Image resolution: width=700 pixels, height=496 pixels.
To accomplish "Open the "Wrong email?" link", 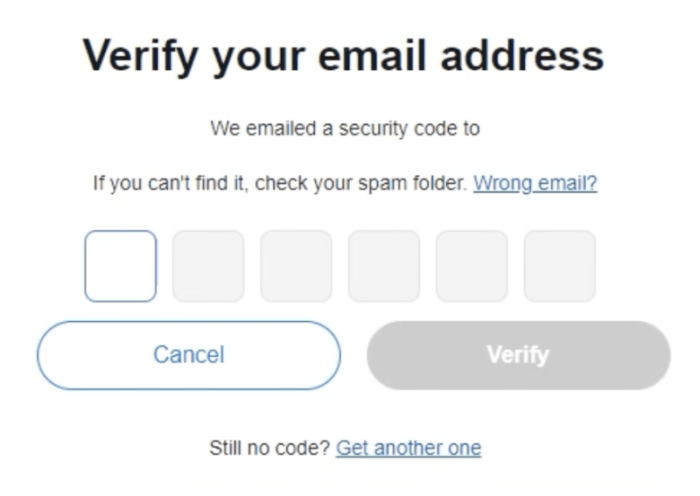I will (x=535, y=184).
